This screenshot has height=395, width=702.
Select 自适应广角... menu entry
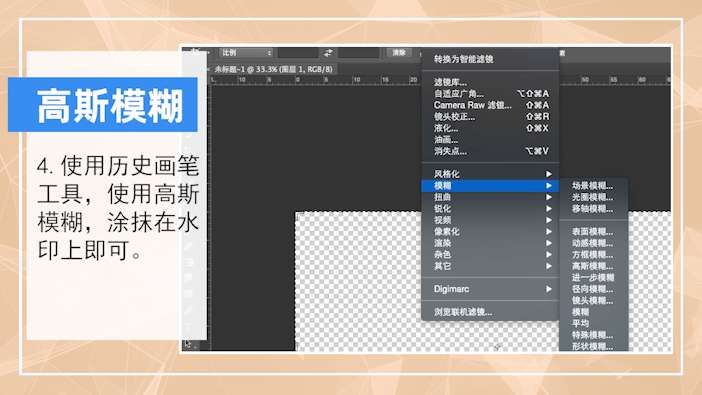(490, 94)
